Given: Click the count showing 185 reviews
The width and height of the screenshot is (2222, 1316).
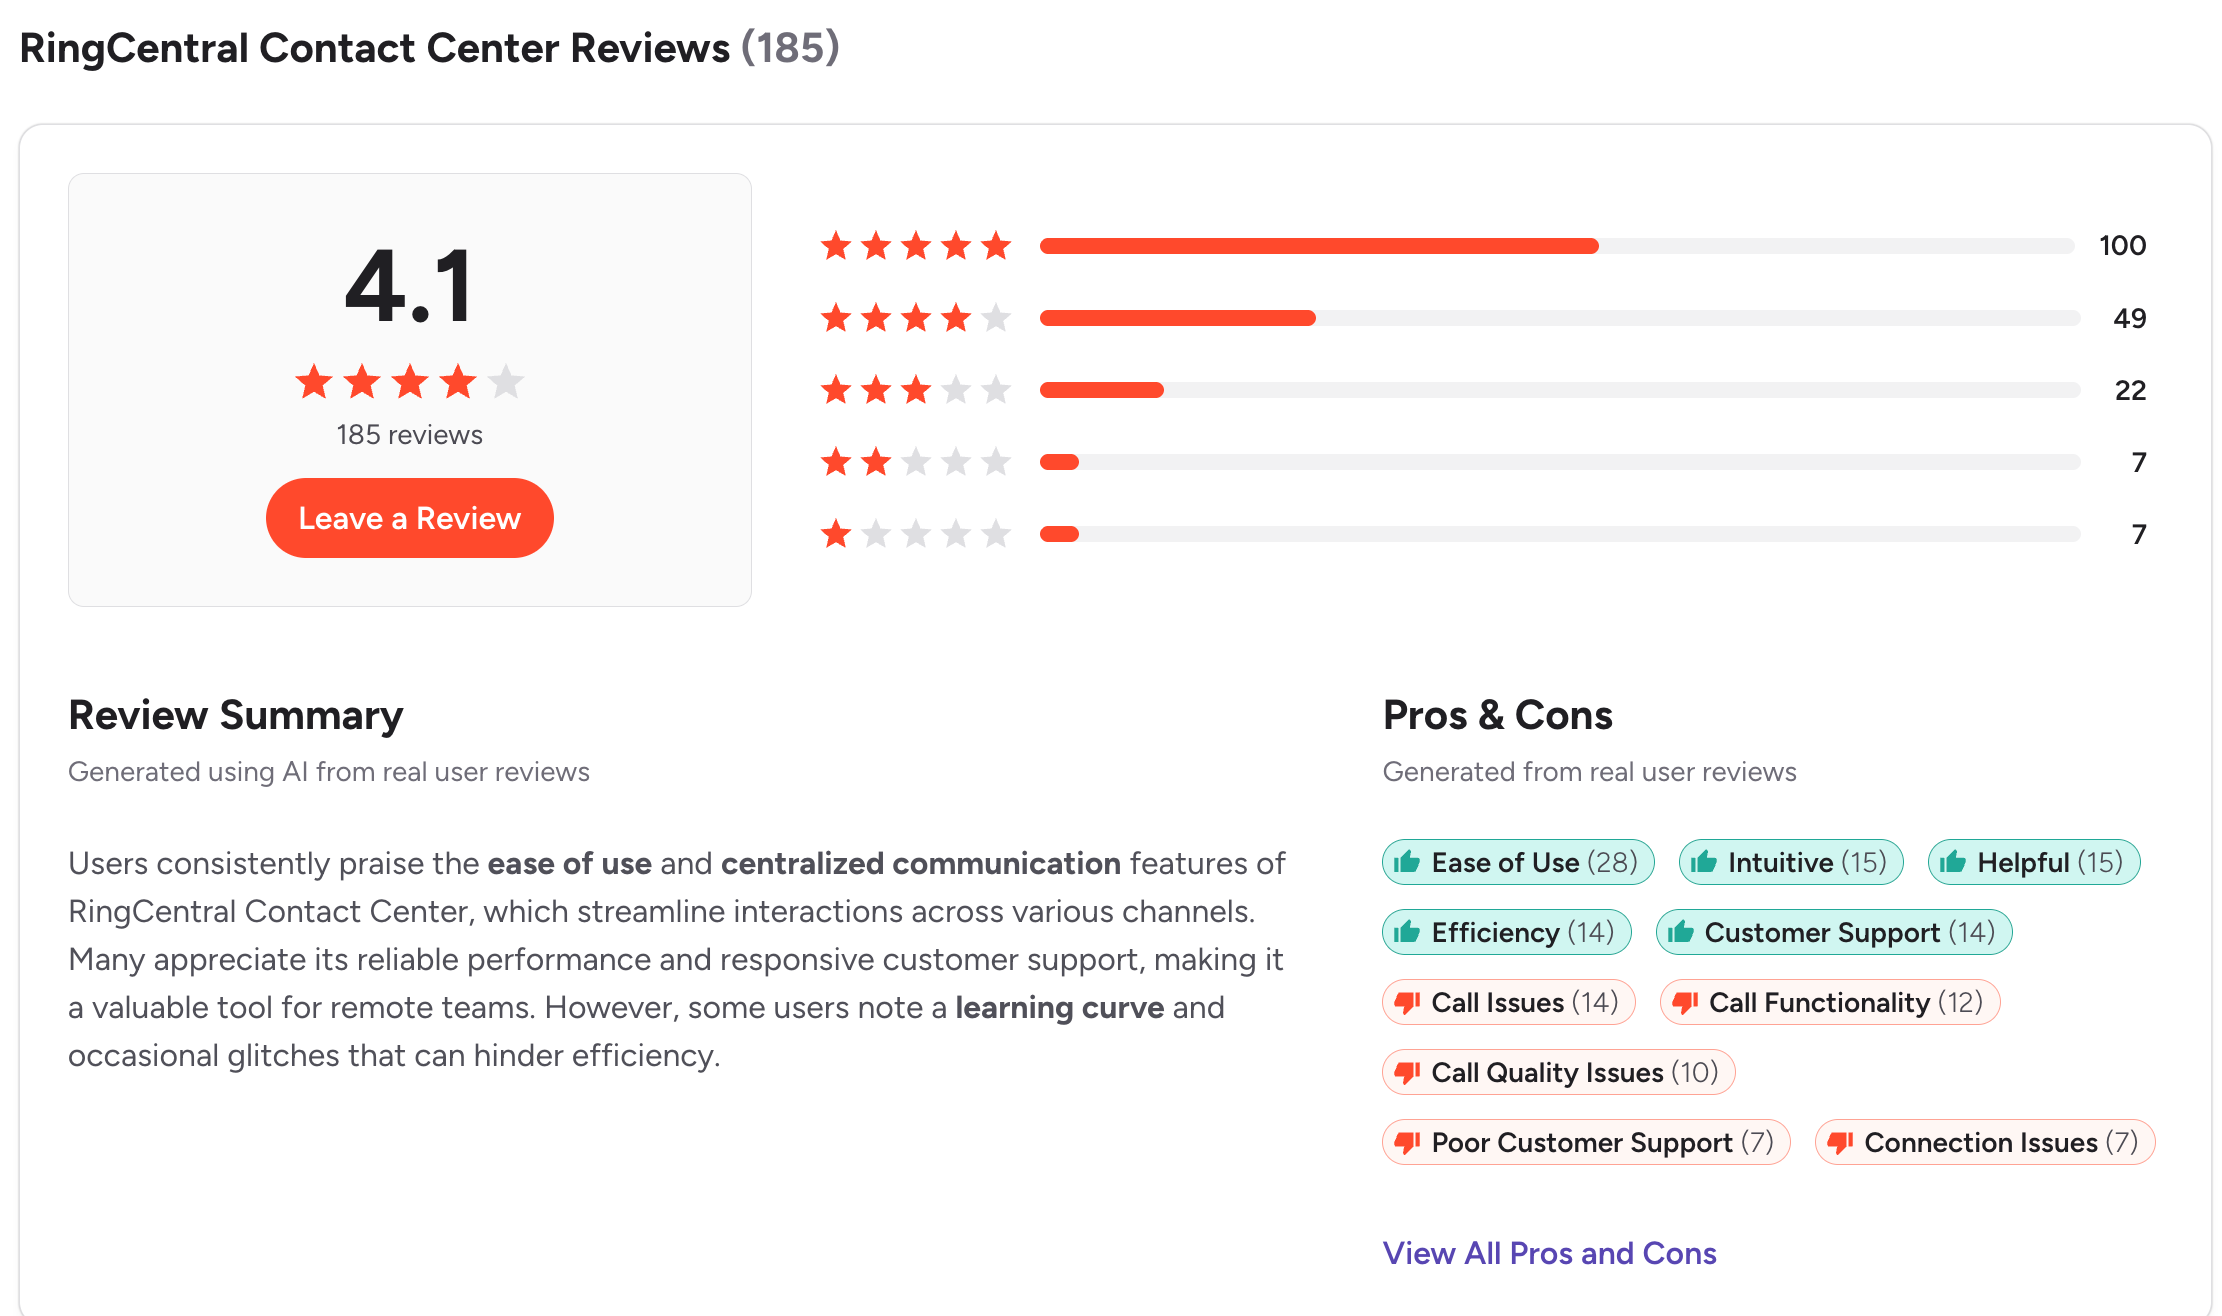Looking at the screenshot, I should point(408,434).
